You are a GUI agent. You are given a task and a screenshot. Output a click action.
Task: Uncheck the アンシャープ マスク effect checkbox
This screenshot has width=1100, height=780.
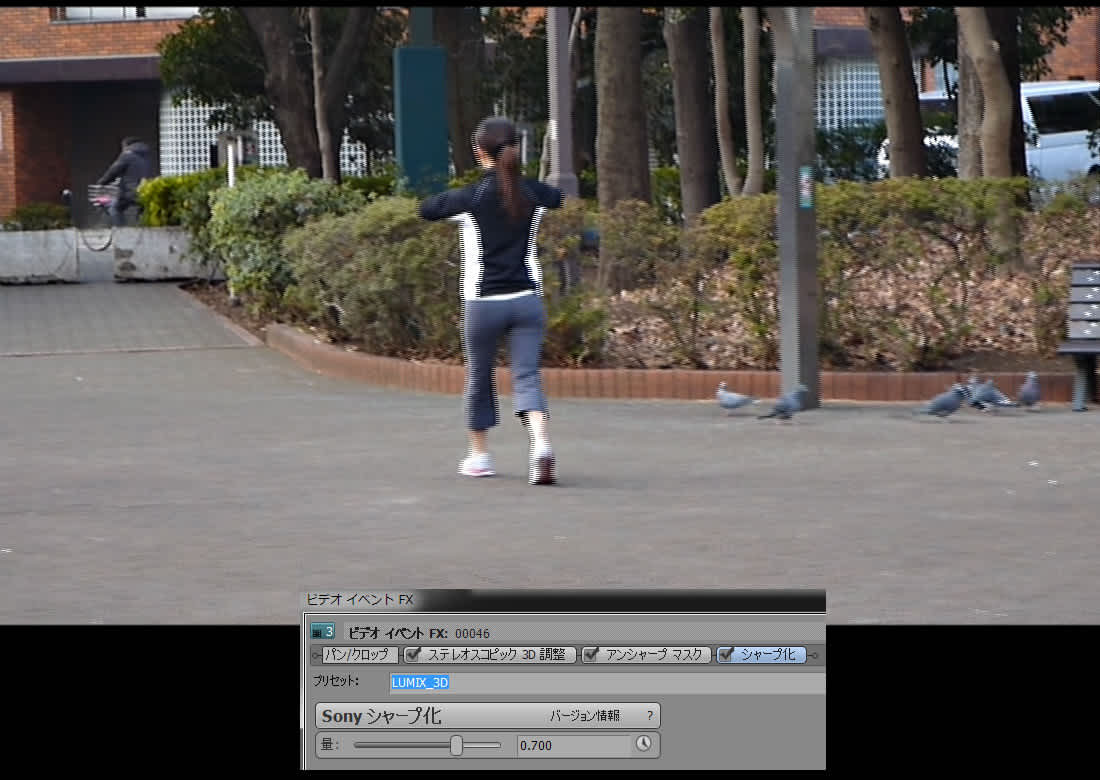pyautogui.click(x=591, y=655)
